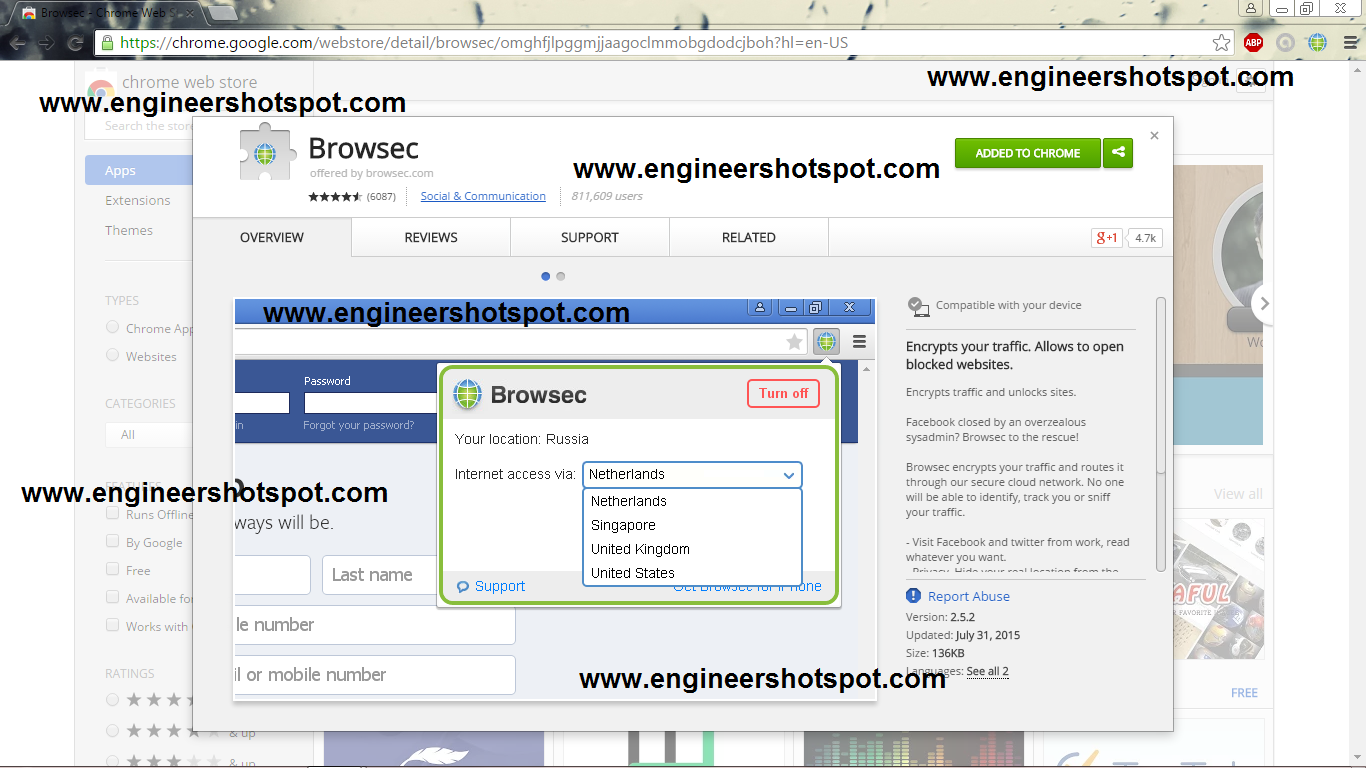Click the gray circular extension icon beside ABP
The width and height of the screenshot is (1366, 768).
click(x=1286, y=43)
